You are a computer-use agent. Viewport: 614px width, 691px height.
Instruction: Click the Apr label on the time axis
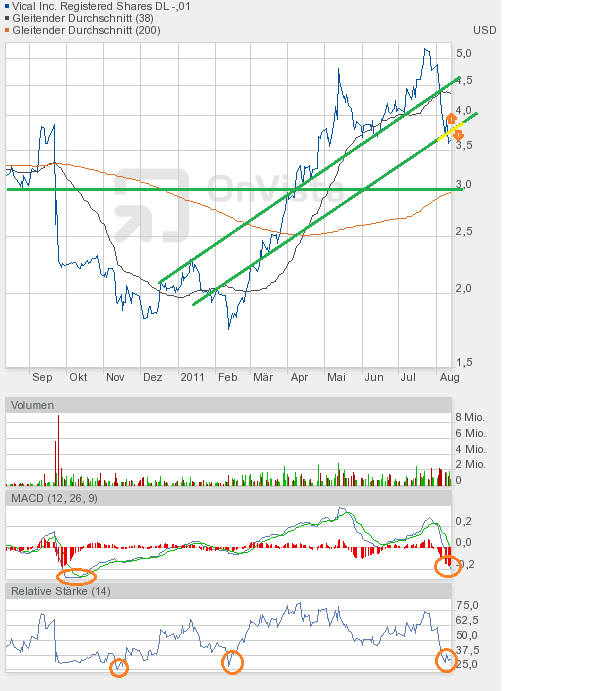point(300,377)
